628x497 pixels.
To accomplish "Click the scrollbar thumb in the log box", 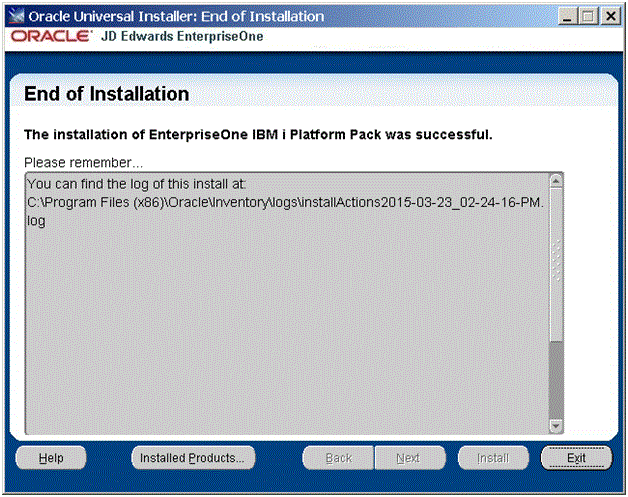I will 556,264.
